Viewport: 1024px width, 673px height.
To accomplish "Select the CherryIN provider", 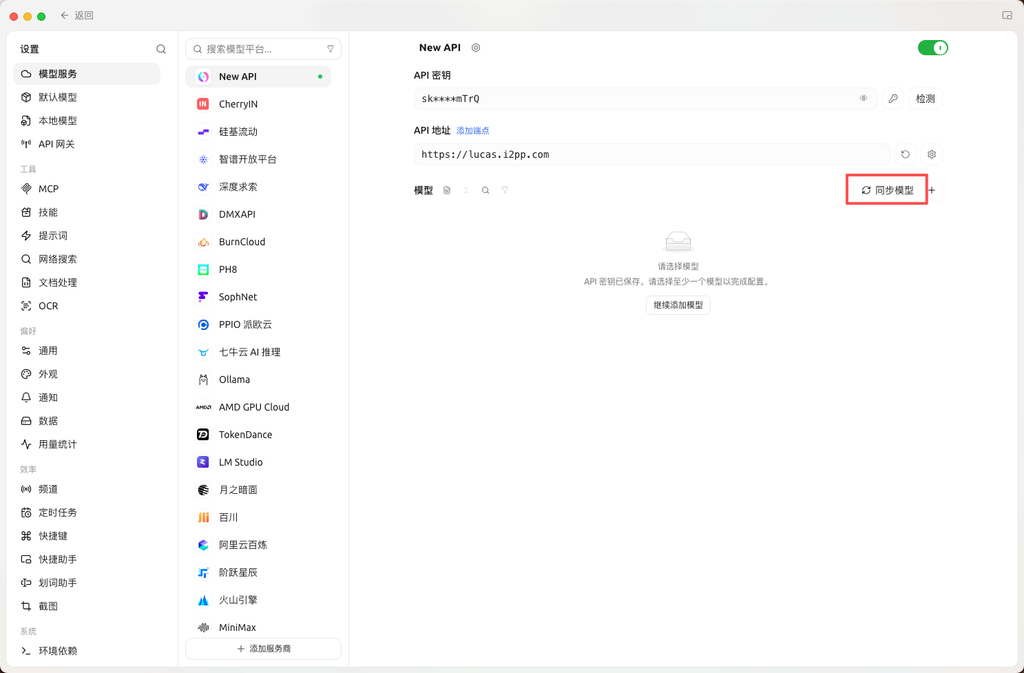I will click(x=258, y=104).
